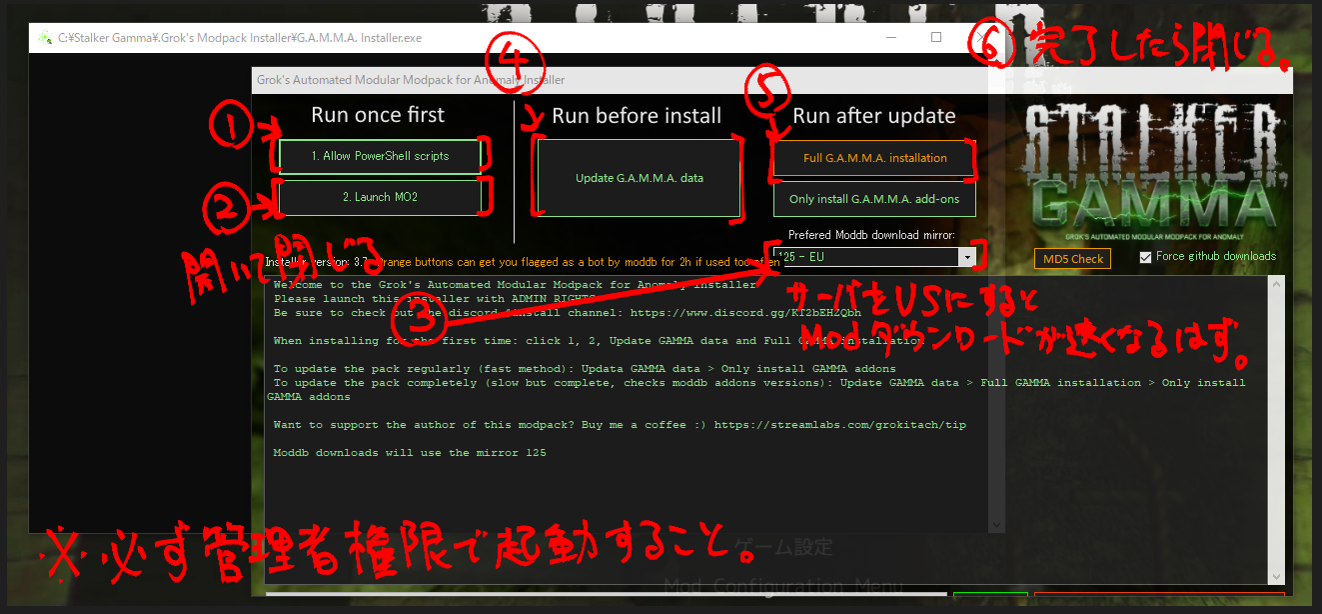Screen dimensions: 1322x614
Task: Click the green progress bar at the bottom
Action: point(990,595)
